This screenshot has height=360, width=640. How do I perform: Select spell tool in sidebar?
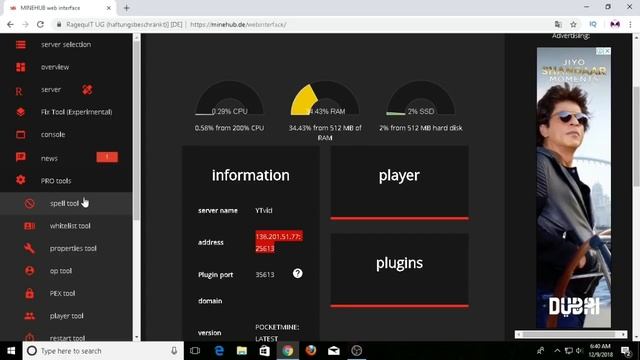coord(66,203)
